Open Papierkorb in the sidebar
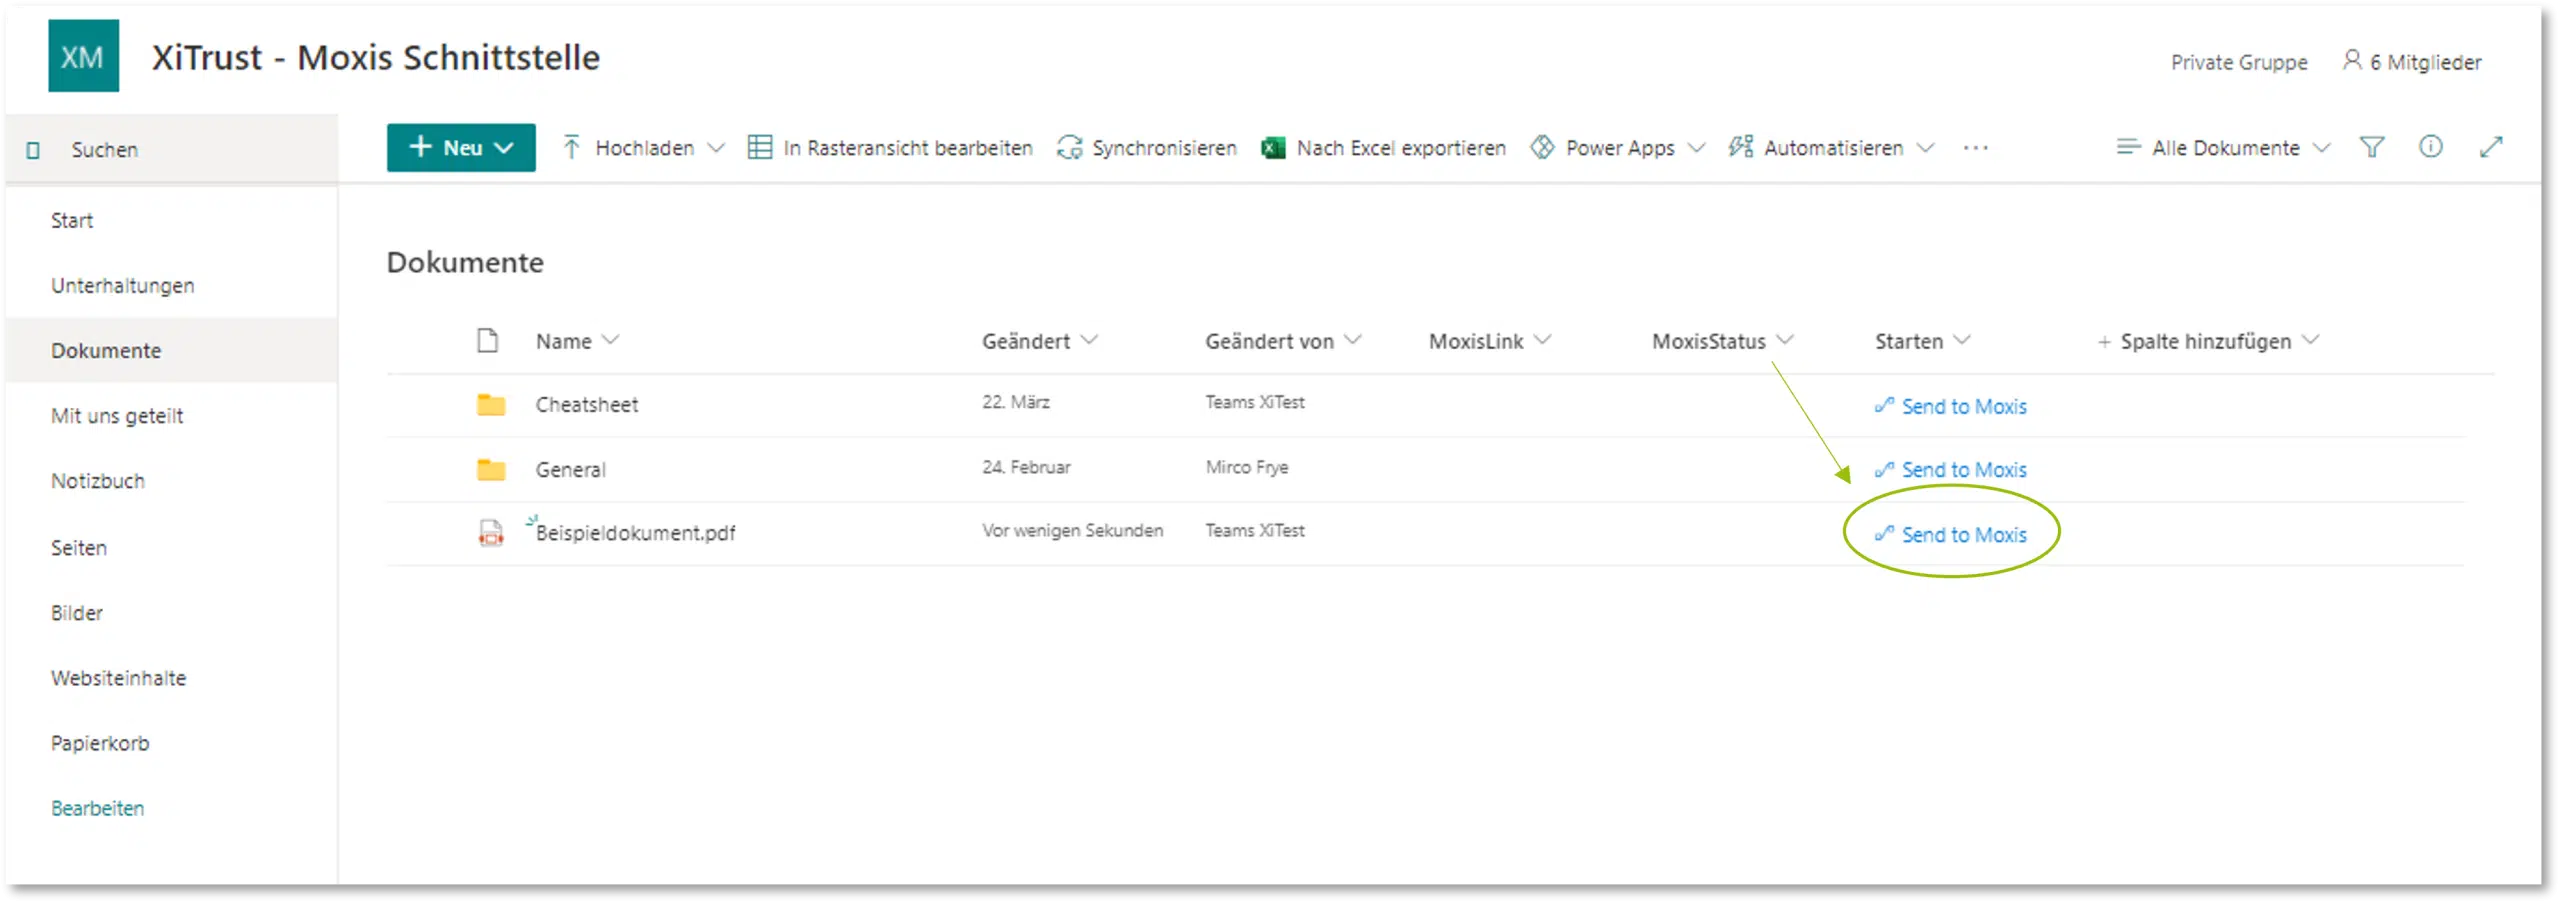The image size is (2560, 903). pyautogui.click(x=100, y=743)
